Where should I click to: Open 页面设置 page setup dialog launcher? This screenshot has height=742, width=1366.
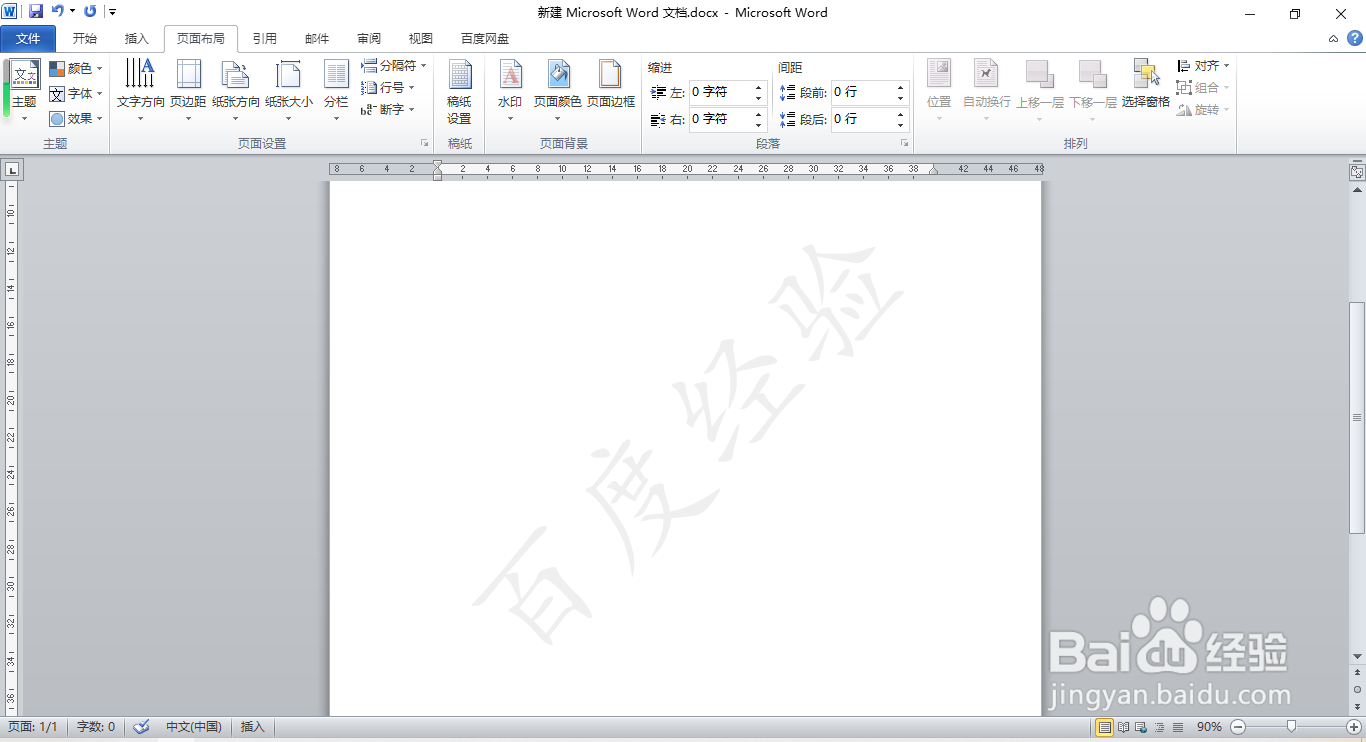425,144
